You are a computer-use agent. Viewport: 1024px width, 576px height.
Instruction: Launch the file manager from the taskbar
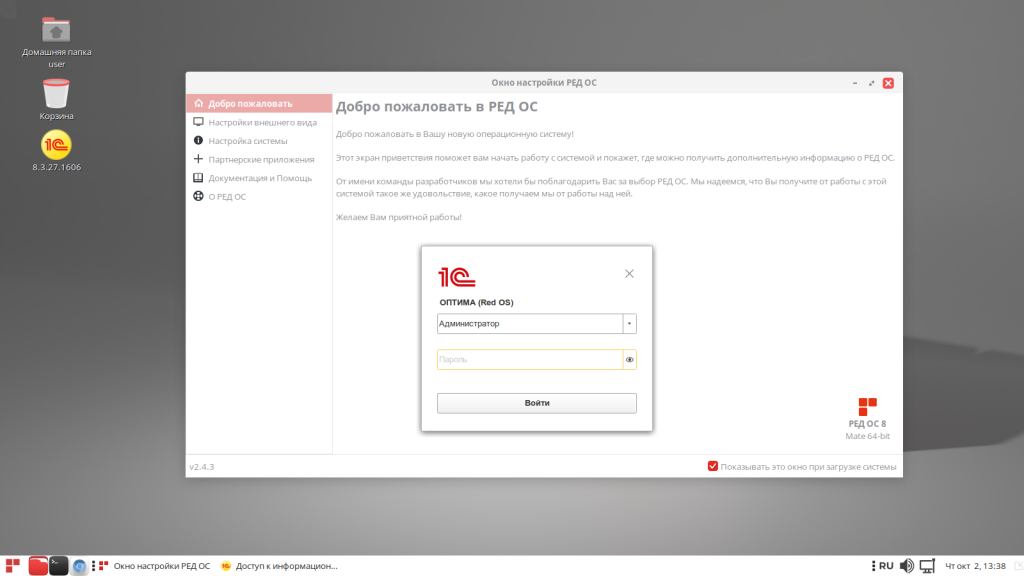pyautogui.click(x=38, y=566)
